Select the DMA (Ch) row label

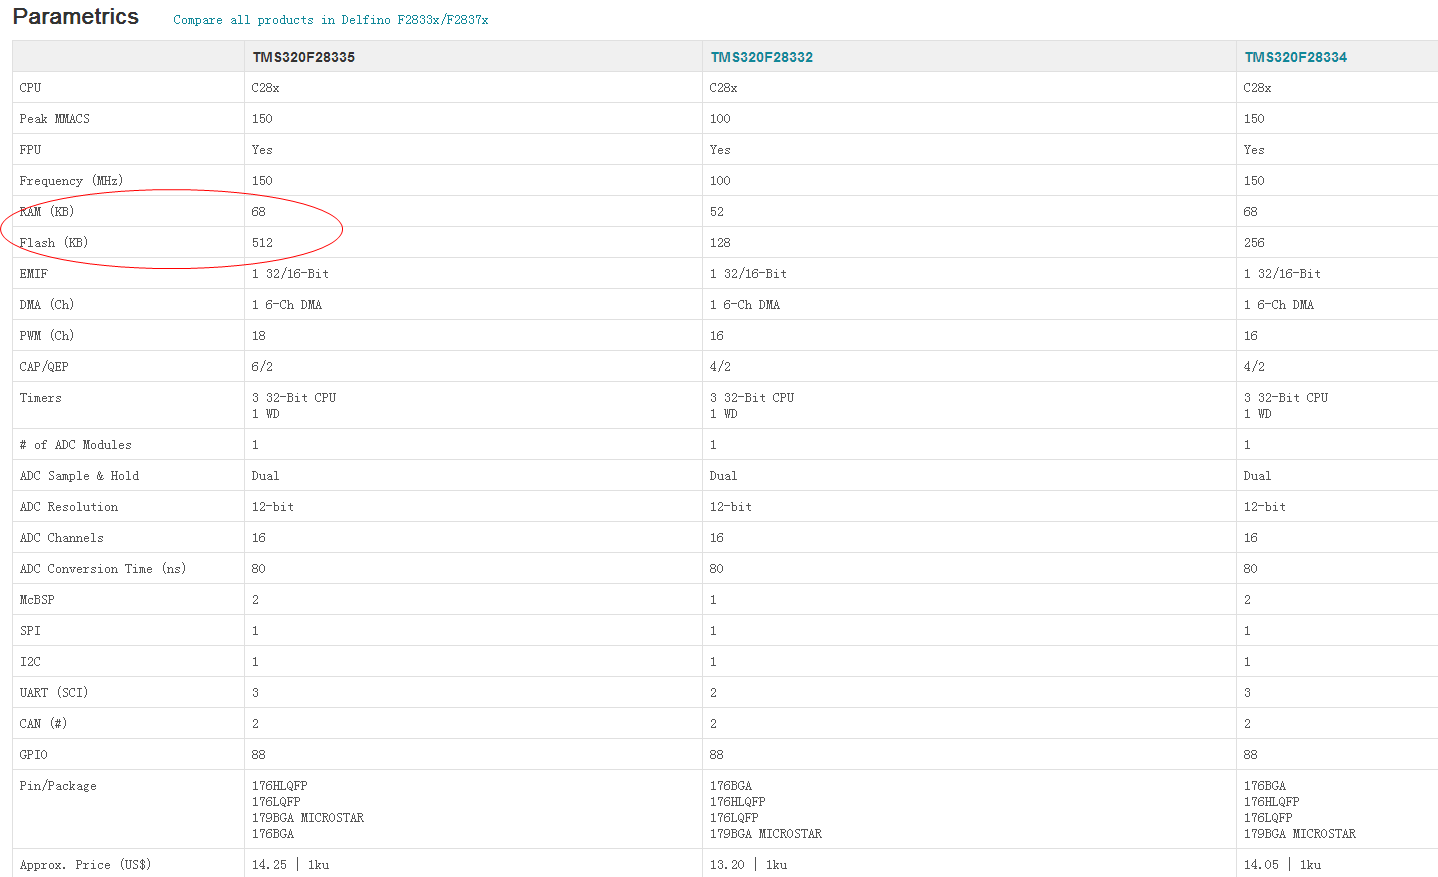pyautogui.click(x=46, y=305)
